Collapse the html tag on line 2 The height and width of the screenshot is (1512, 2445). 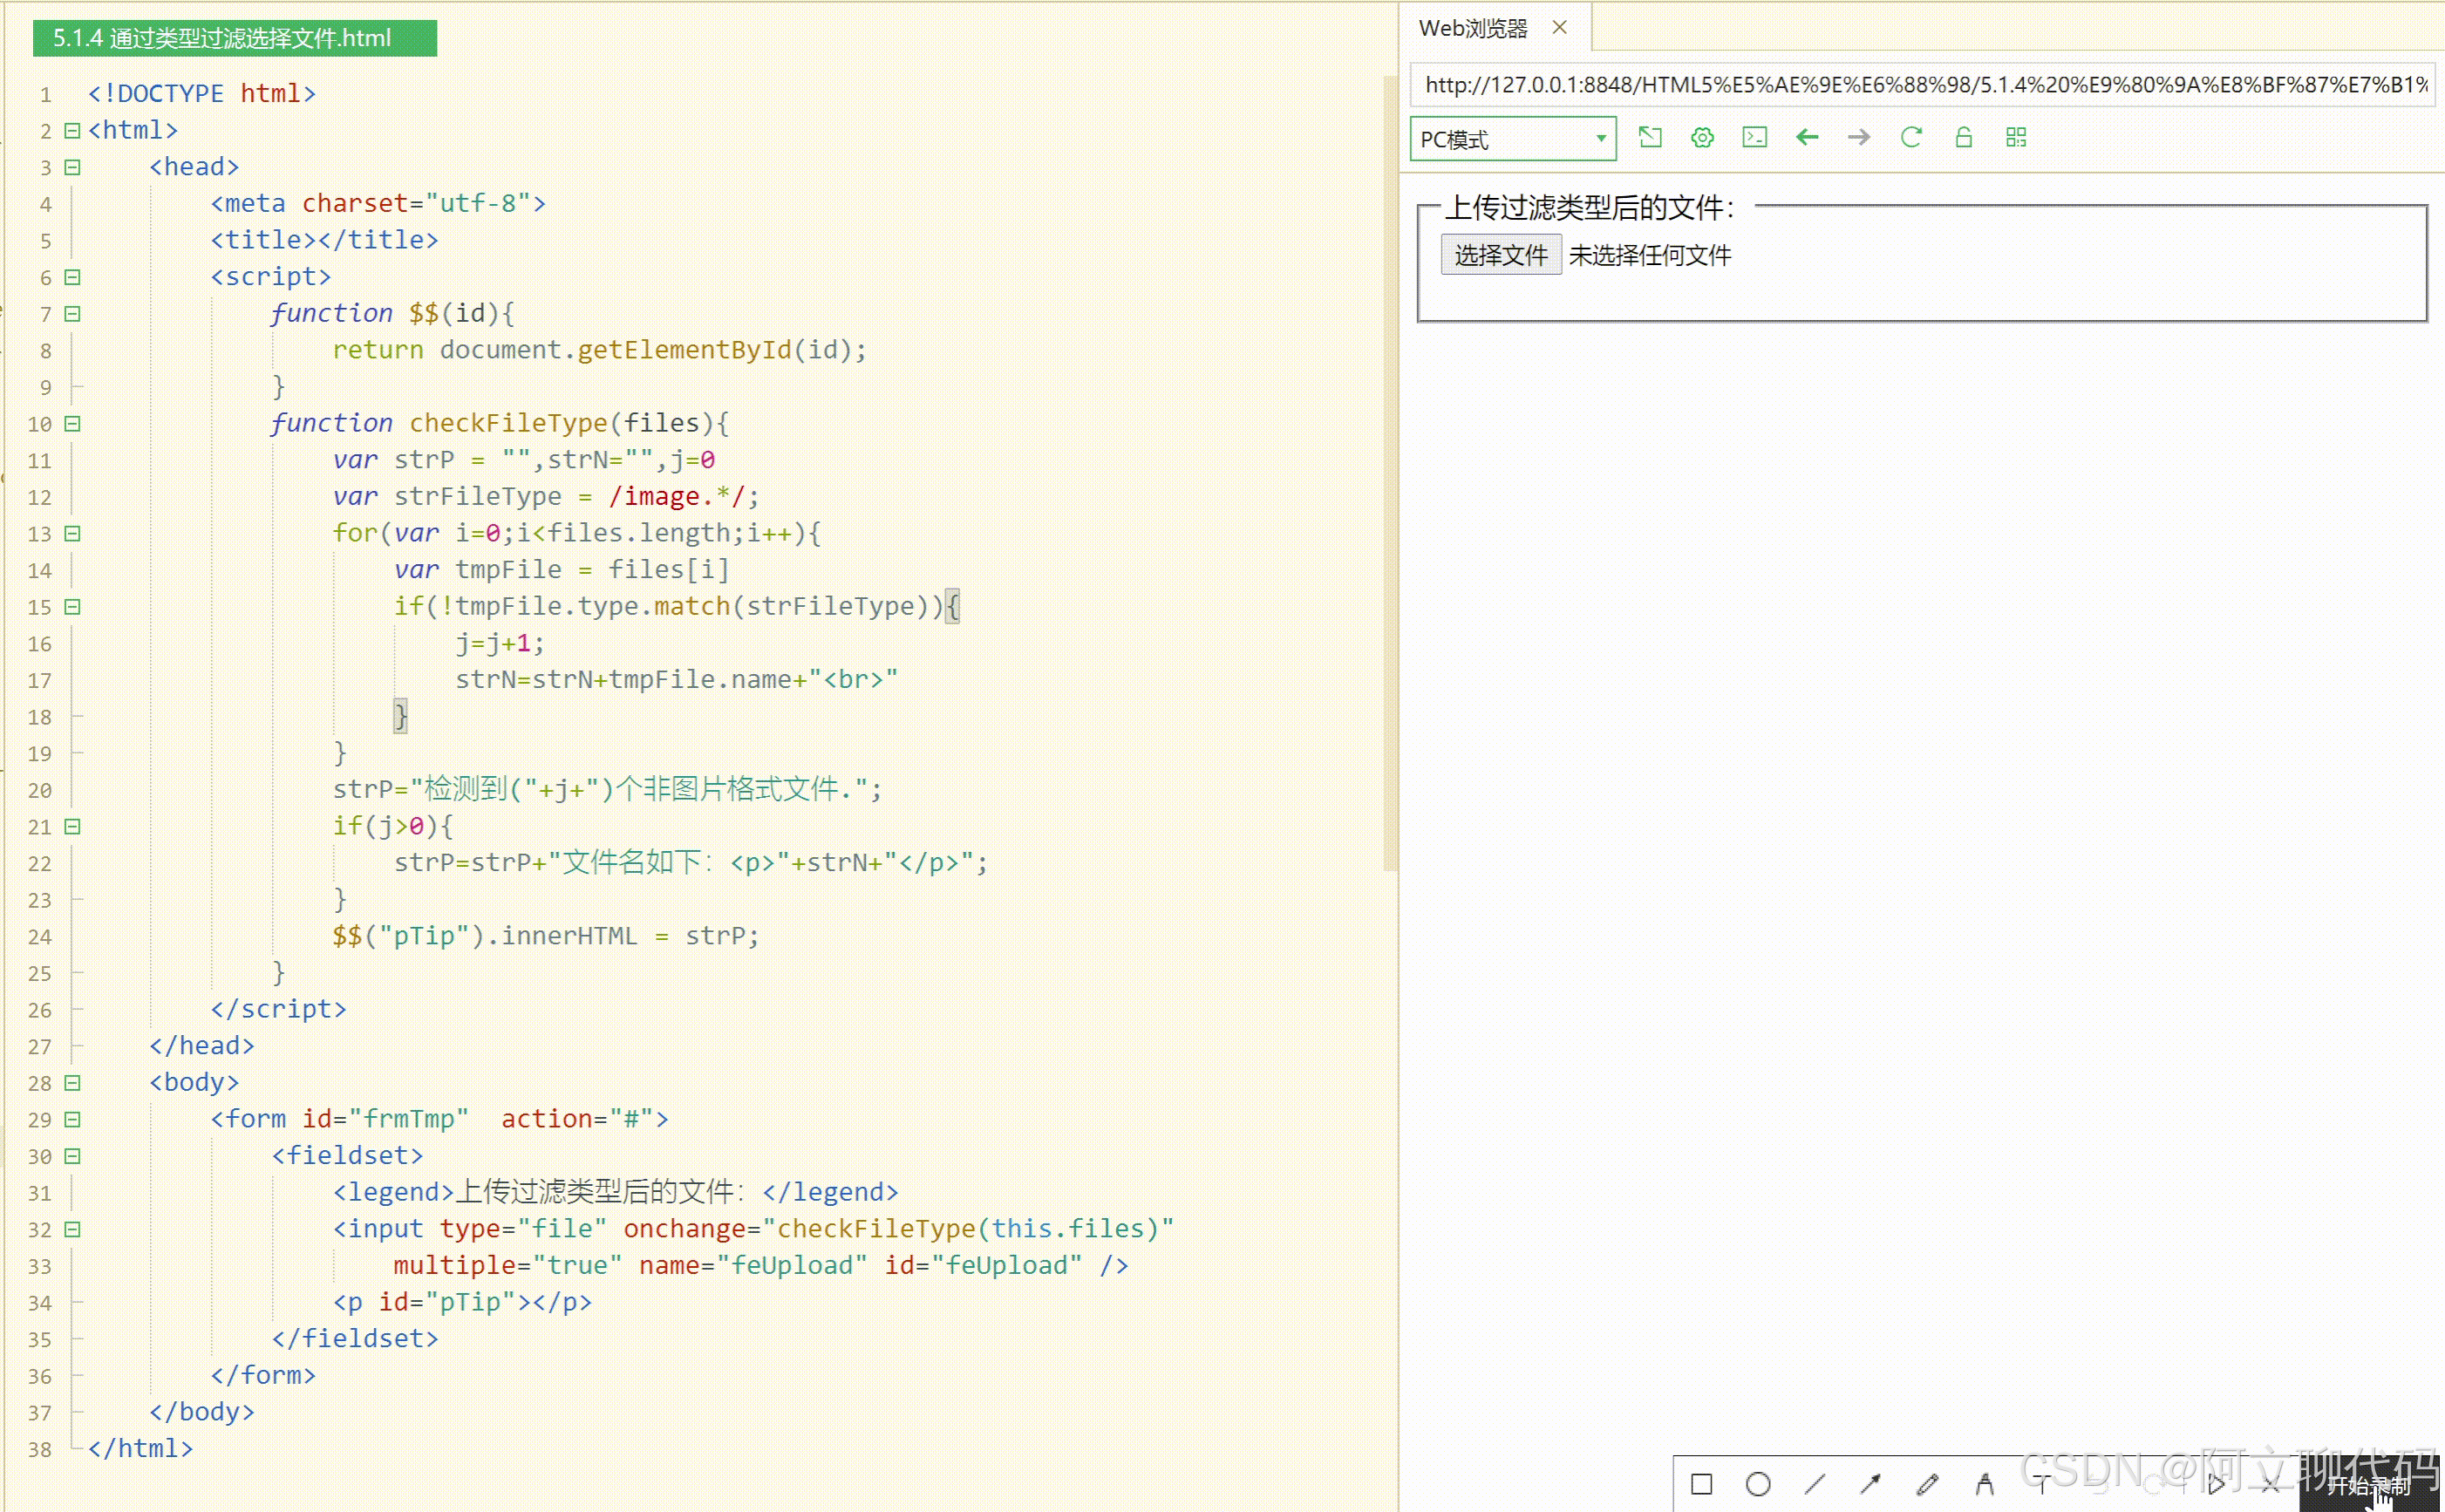(72, 130)
